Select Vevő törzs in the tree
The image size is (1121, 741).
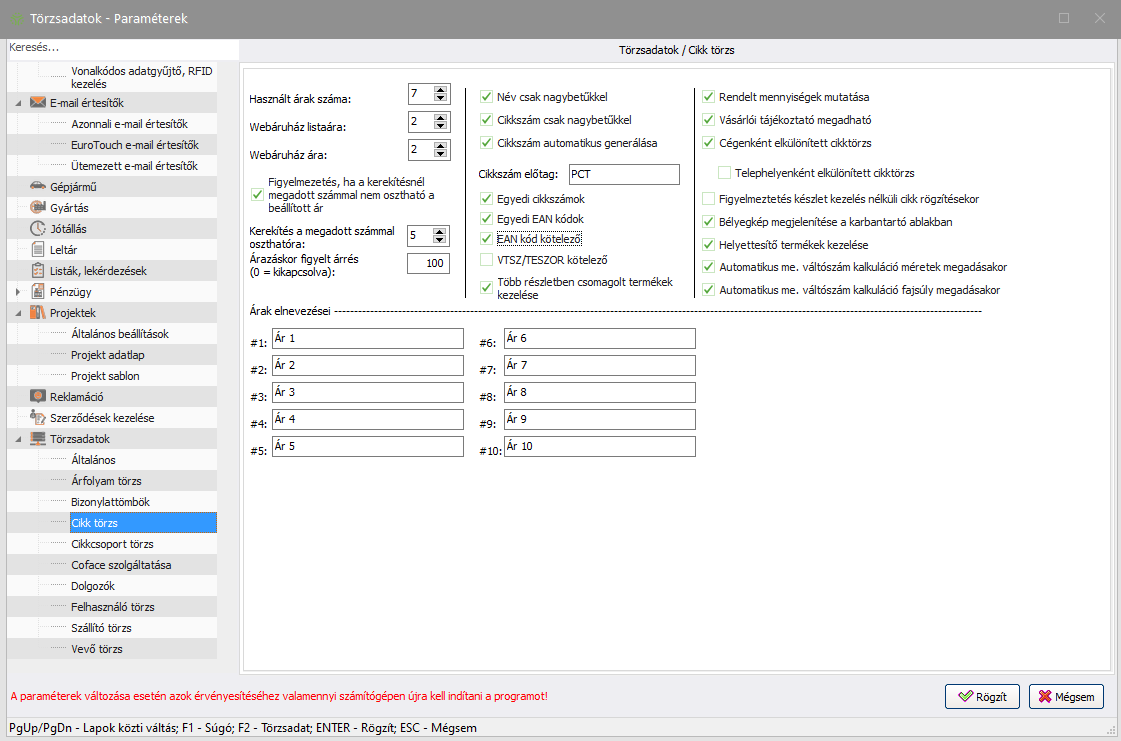97,649
